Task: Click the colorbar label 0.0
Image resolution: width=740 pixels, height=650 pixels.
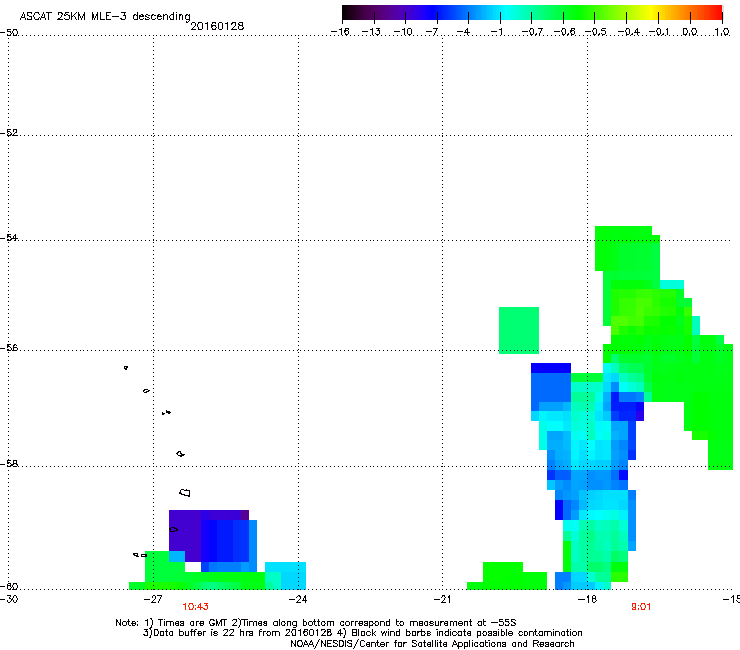Action: click(690, 32)
